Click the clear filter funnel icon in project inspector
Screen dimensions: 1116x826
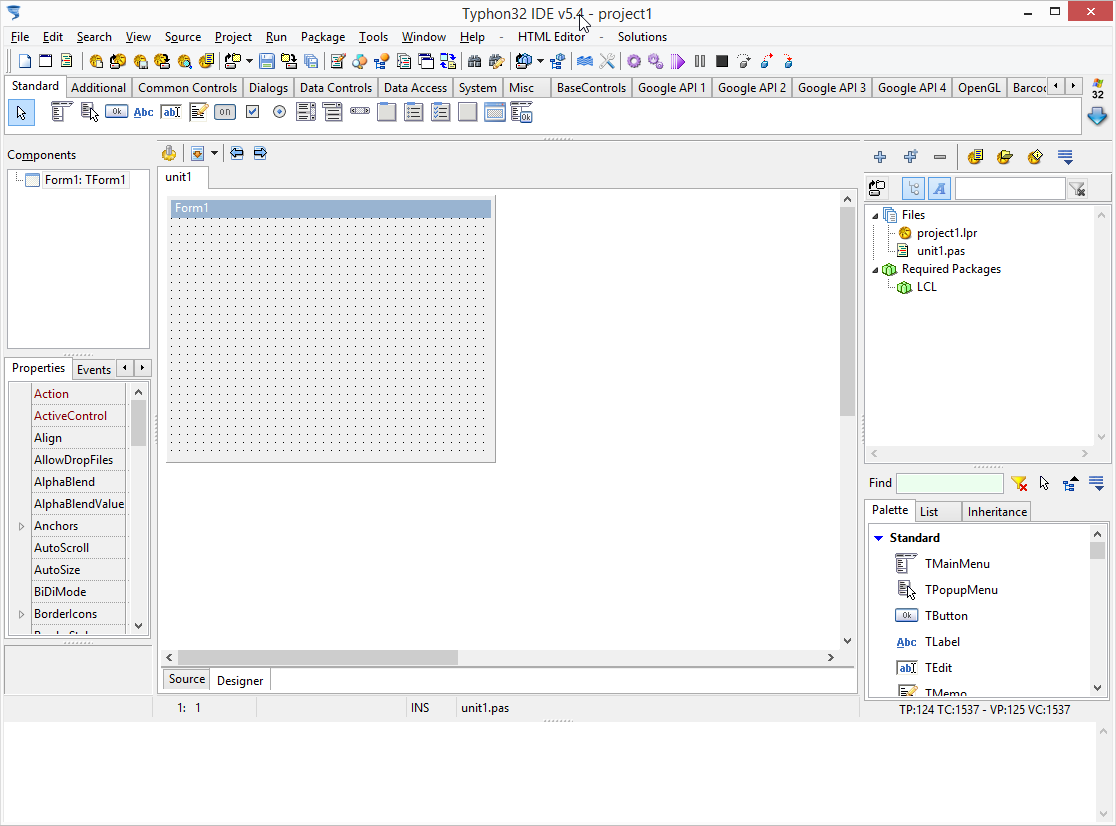(1078, 189)
